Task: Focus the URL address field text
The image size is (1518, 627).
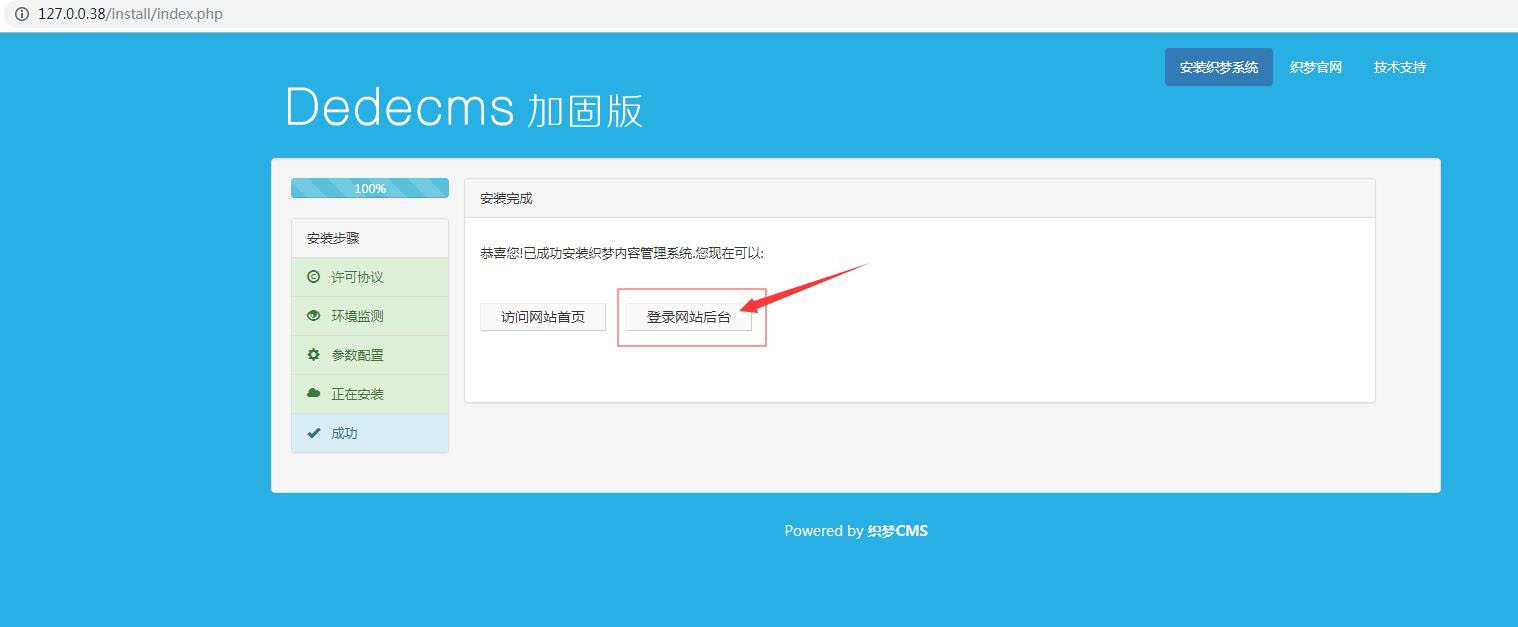Action: point(130,14)
